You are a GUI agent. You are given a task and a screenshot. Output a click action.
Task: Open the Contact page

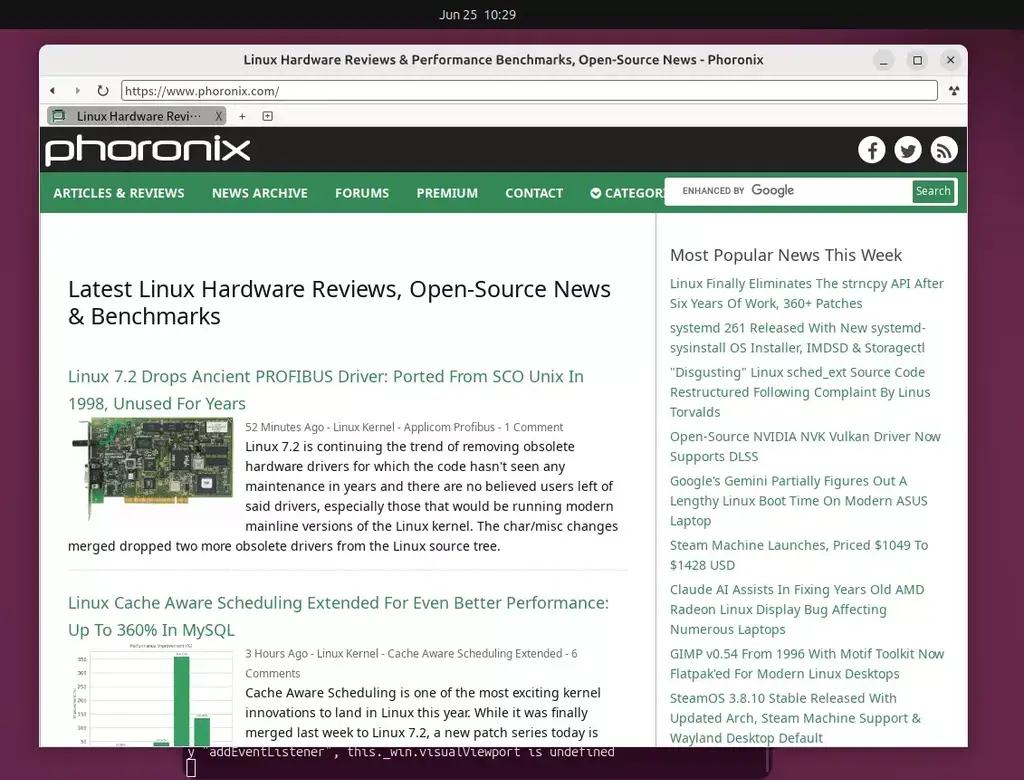click(534, 193)
